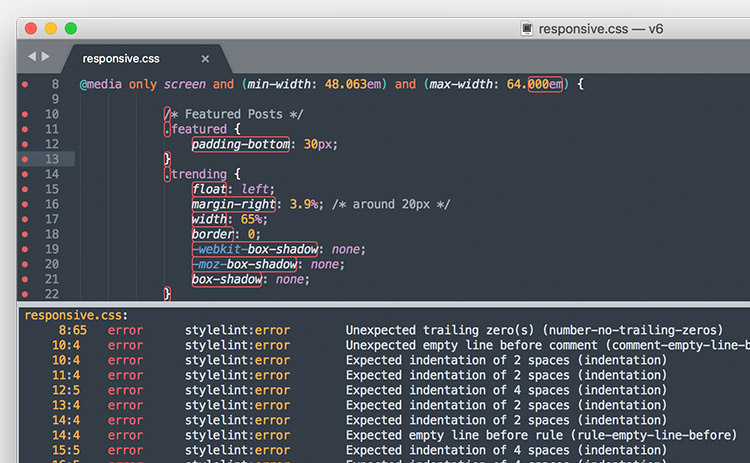Click the lint error dot on line 22
The image size is (750, 463).
pos(25,294)
